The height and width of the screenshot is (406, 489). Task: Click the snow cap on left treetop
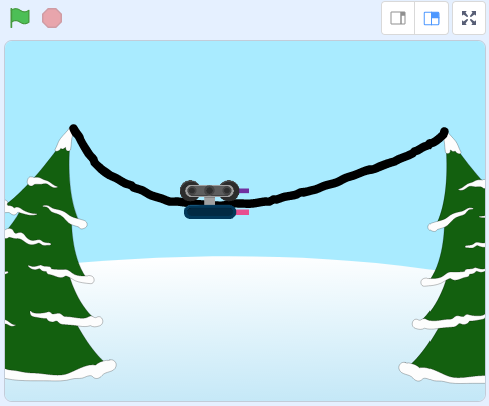(x=64, y=142)
